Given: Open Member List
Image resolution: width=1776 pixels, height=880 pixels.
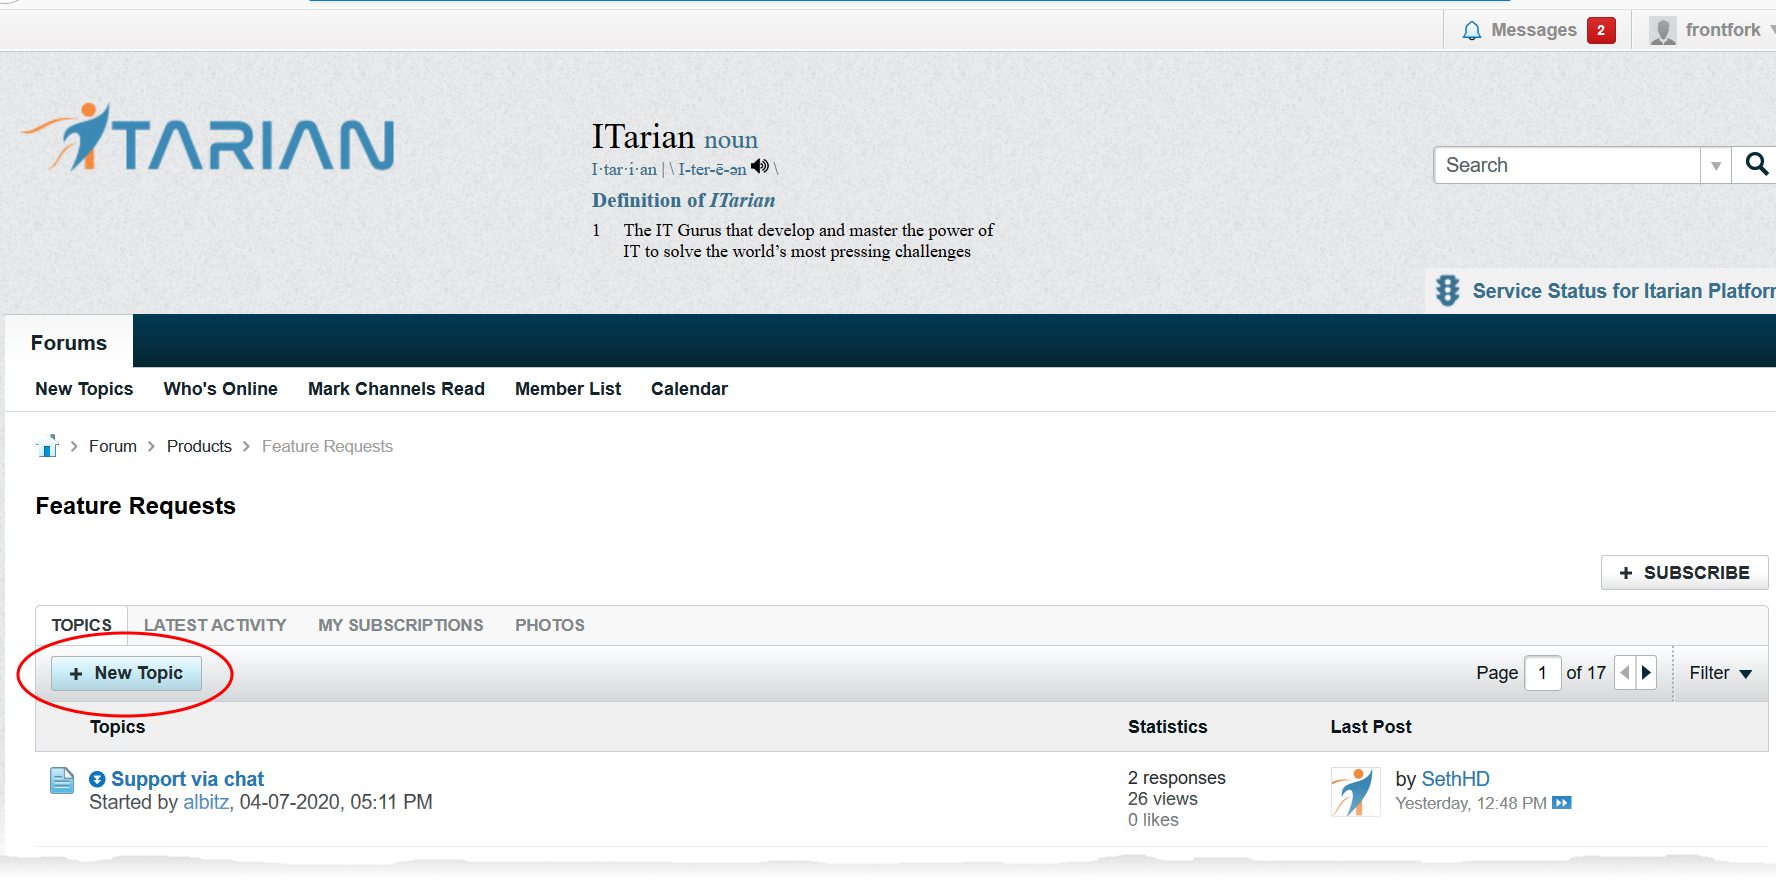Looking at the screenshot, I should pyautogui.click(x=568, y=389).
